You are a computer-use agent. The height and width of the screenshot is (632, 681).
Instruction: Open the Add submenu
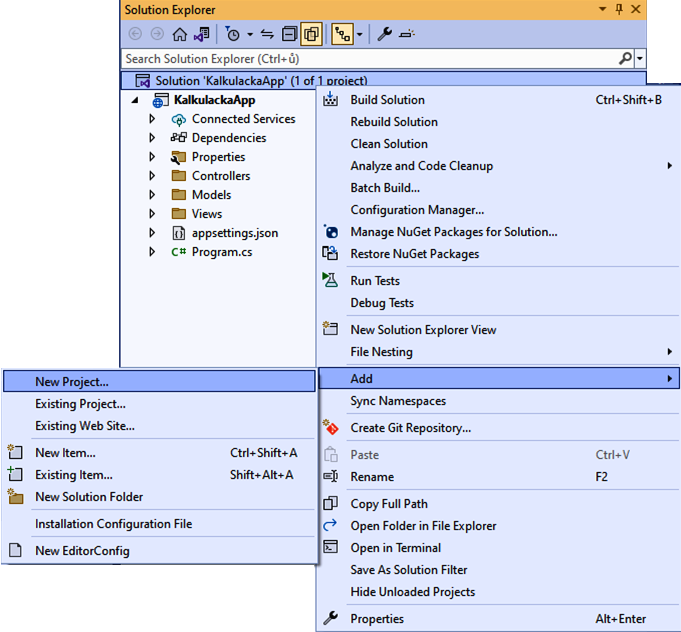[499, 379]
